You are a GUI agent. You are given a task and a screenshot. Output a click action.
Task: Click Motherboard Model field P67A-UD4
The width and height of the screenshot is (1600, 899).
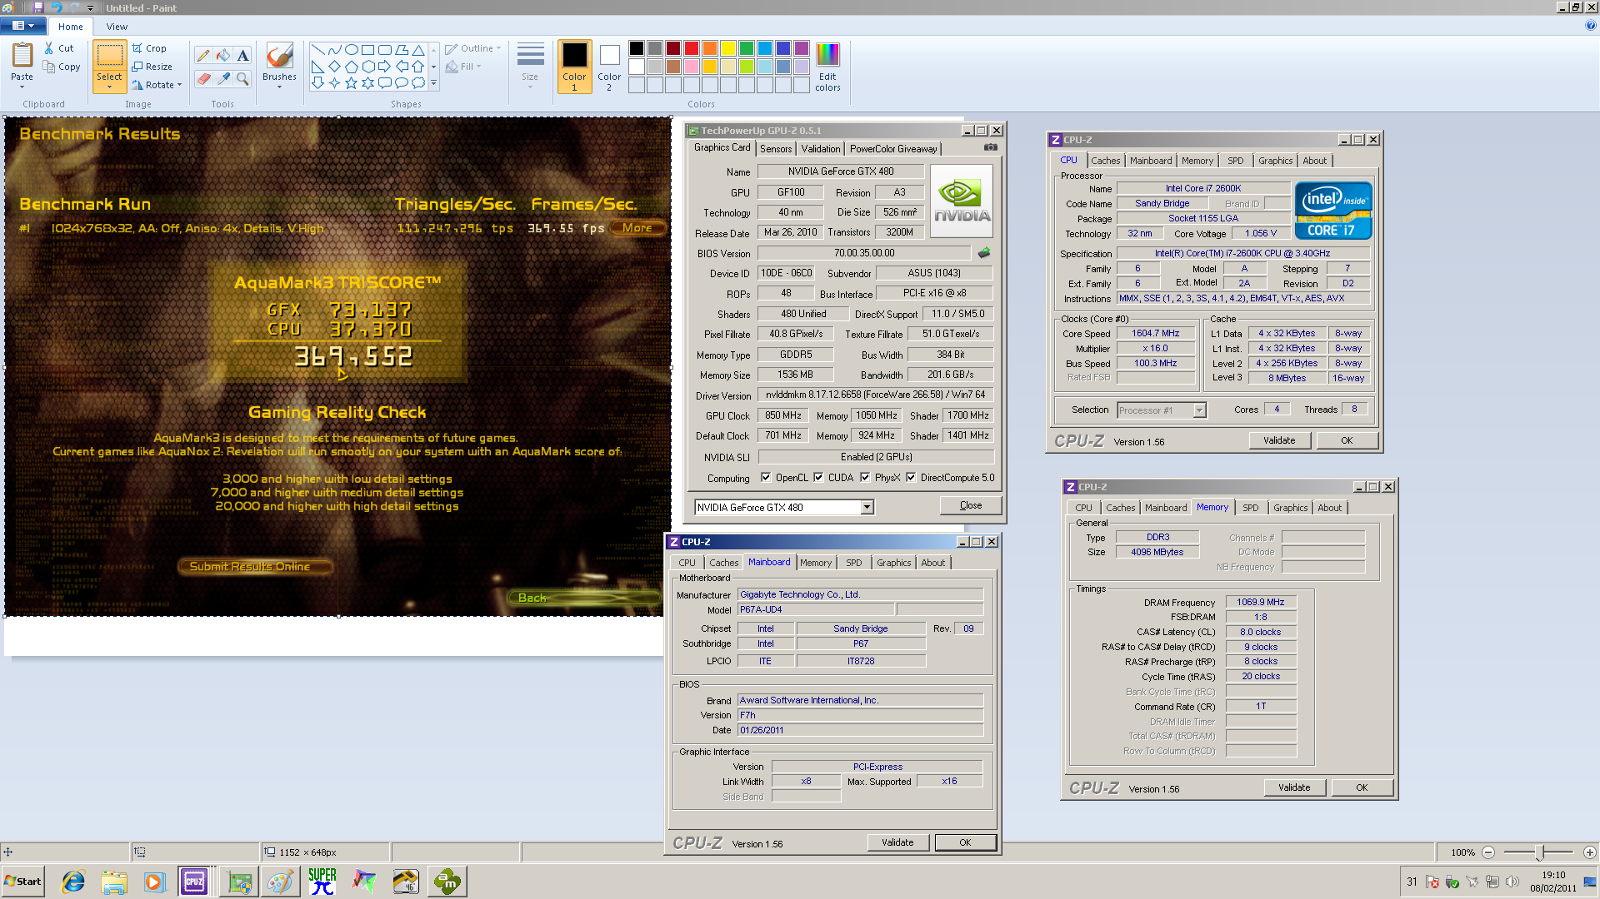click(x=815, y=609)
